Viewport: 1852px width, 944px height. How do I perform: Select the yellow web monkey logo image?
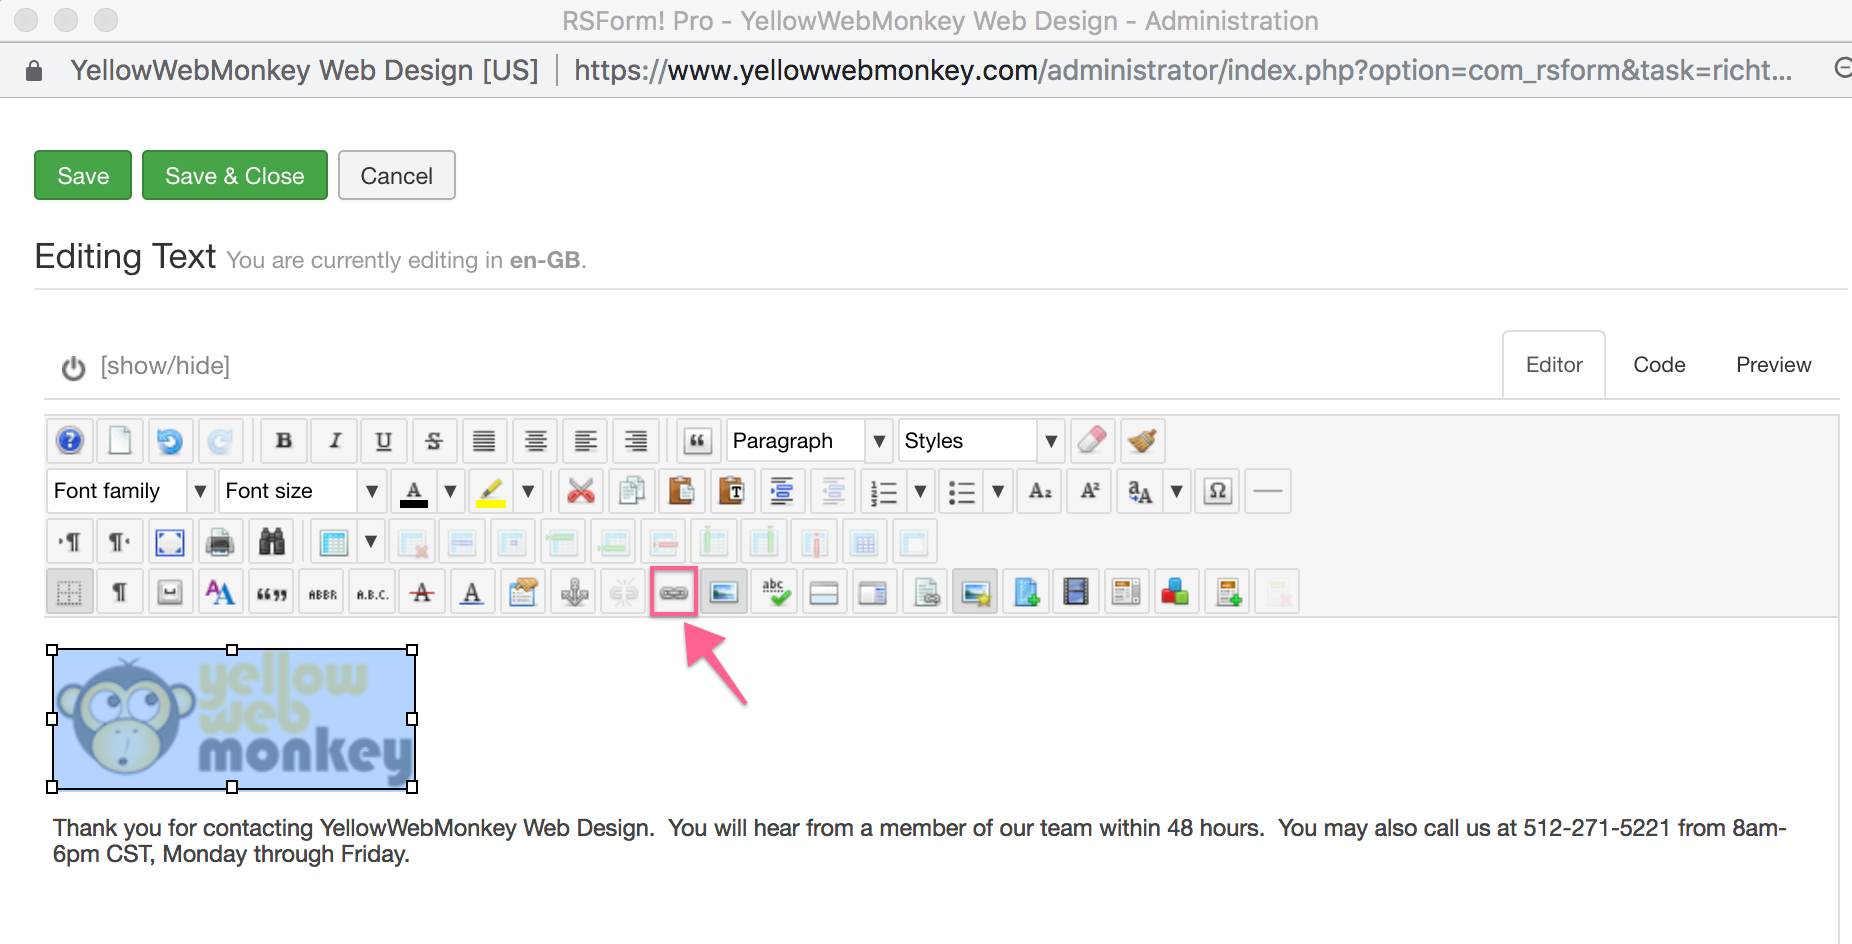232,719
